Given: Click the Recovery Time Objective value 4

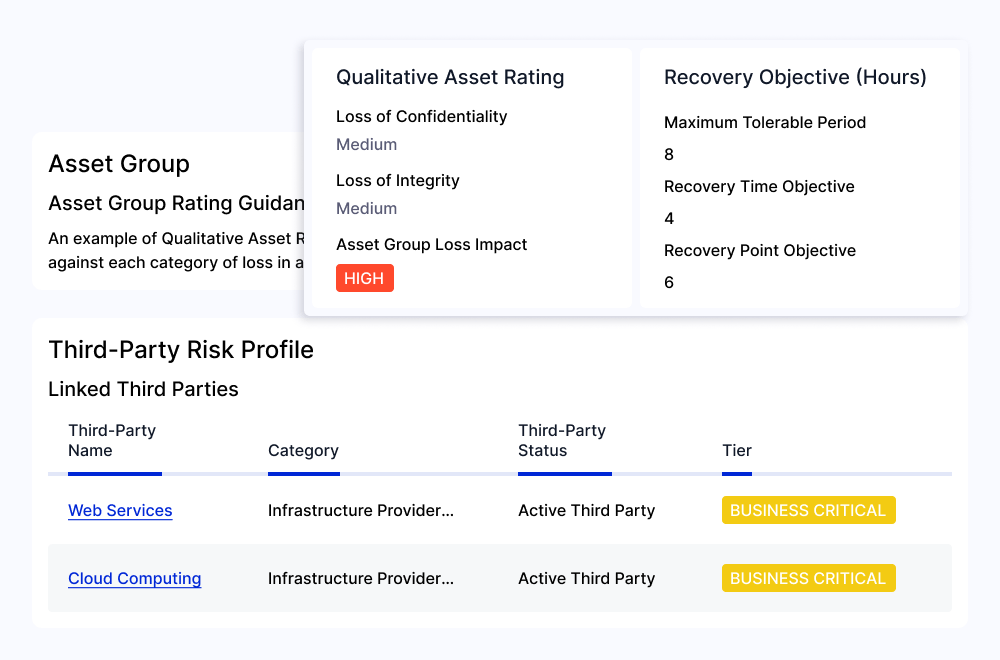Looking at the screenshot, I should click(669, 219).
